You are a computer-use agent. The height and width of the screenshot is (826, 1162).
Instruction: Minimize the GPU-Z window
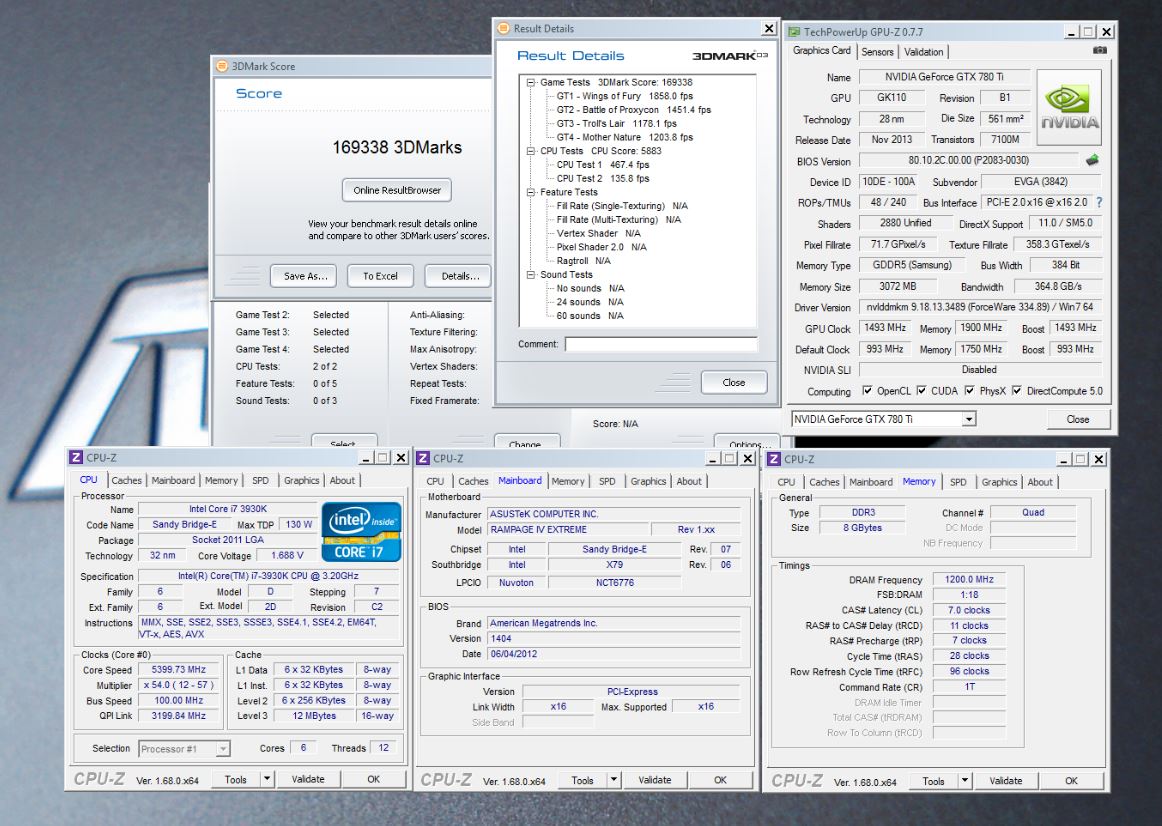pyautogui.click(x=1072, y=32)
